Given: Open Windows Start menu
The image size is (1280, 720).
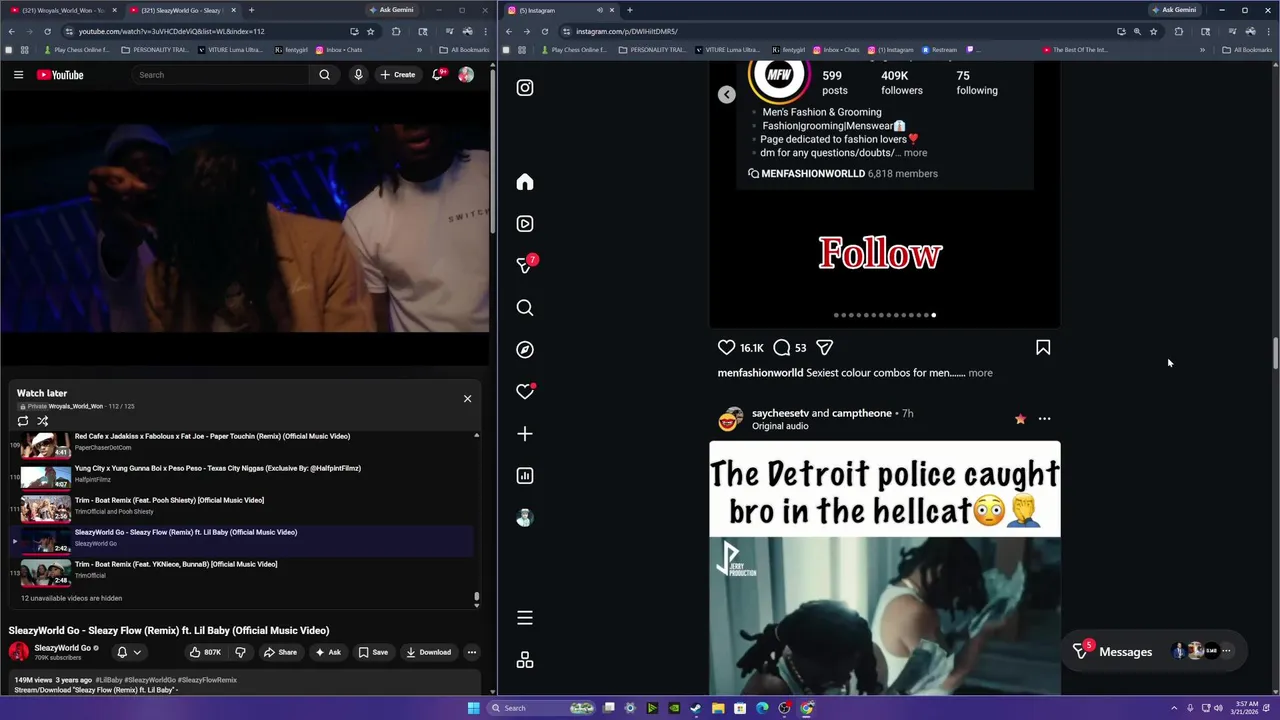Looking at the screenshot, I should pyautogui.click(x=473, y=708).
